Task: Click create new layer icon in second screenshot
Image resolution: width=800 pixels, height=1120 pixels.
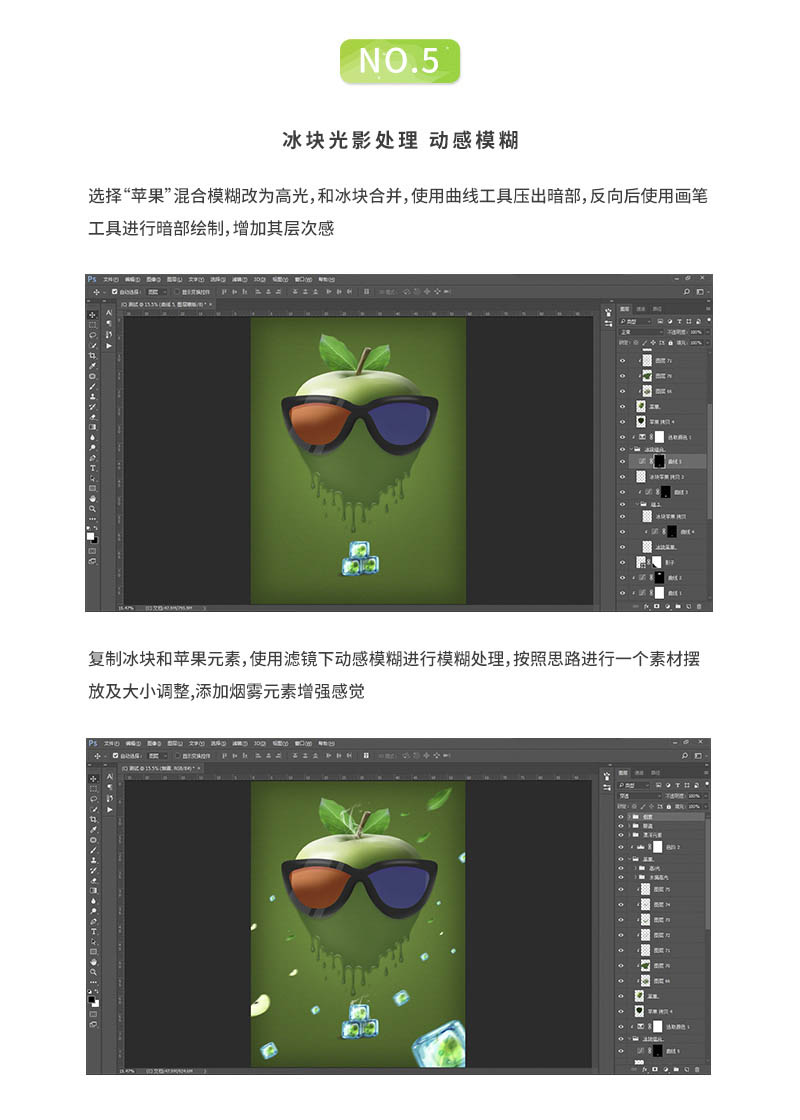Action: pos(686,1069)
